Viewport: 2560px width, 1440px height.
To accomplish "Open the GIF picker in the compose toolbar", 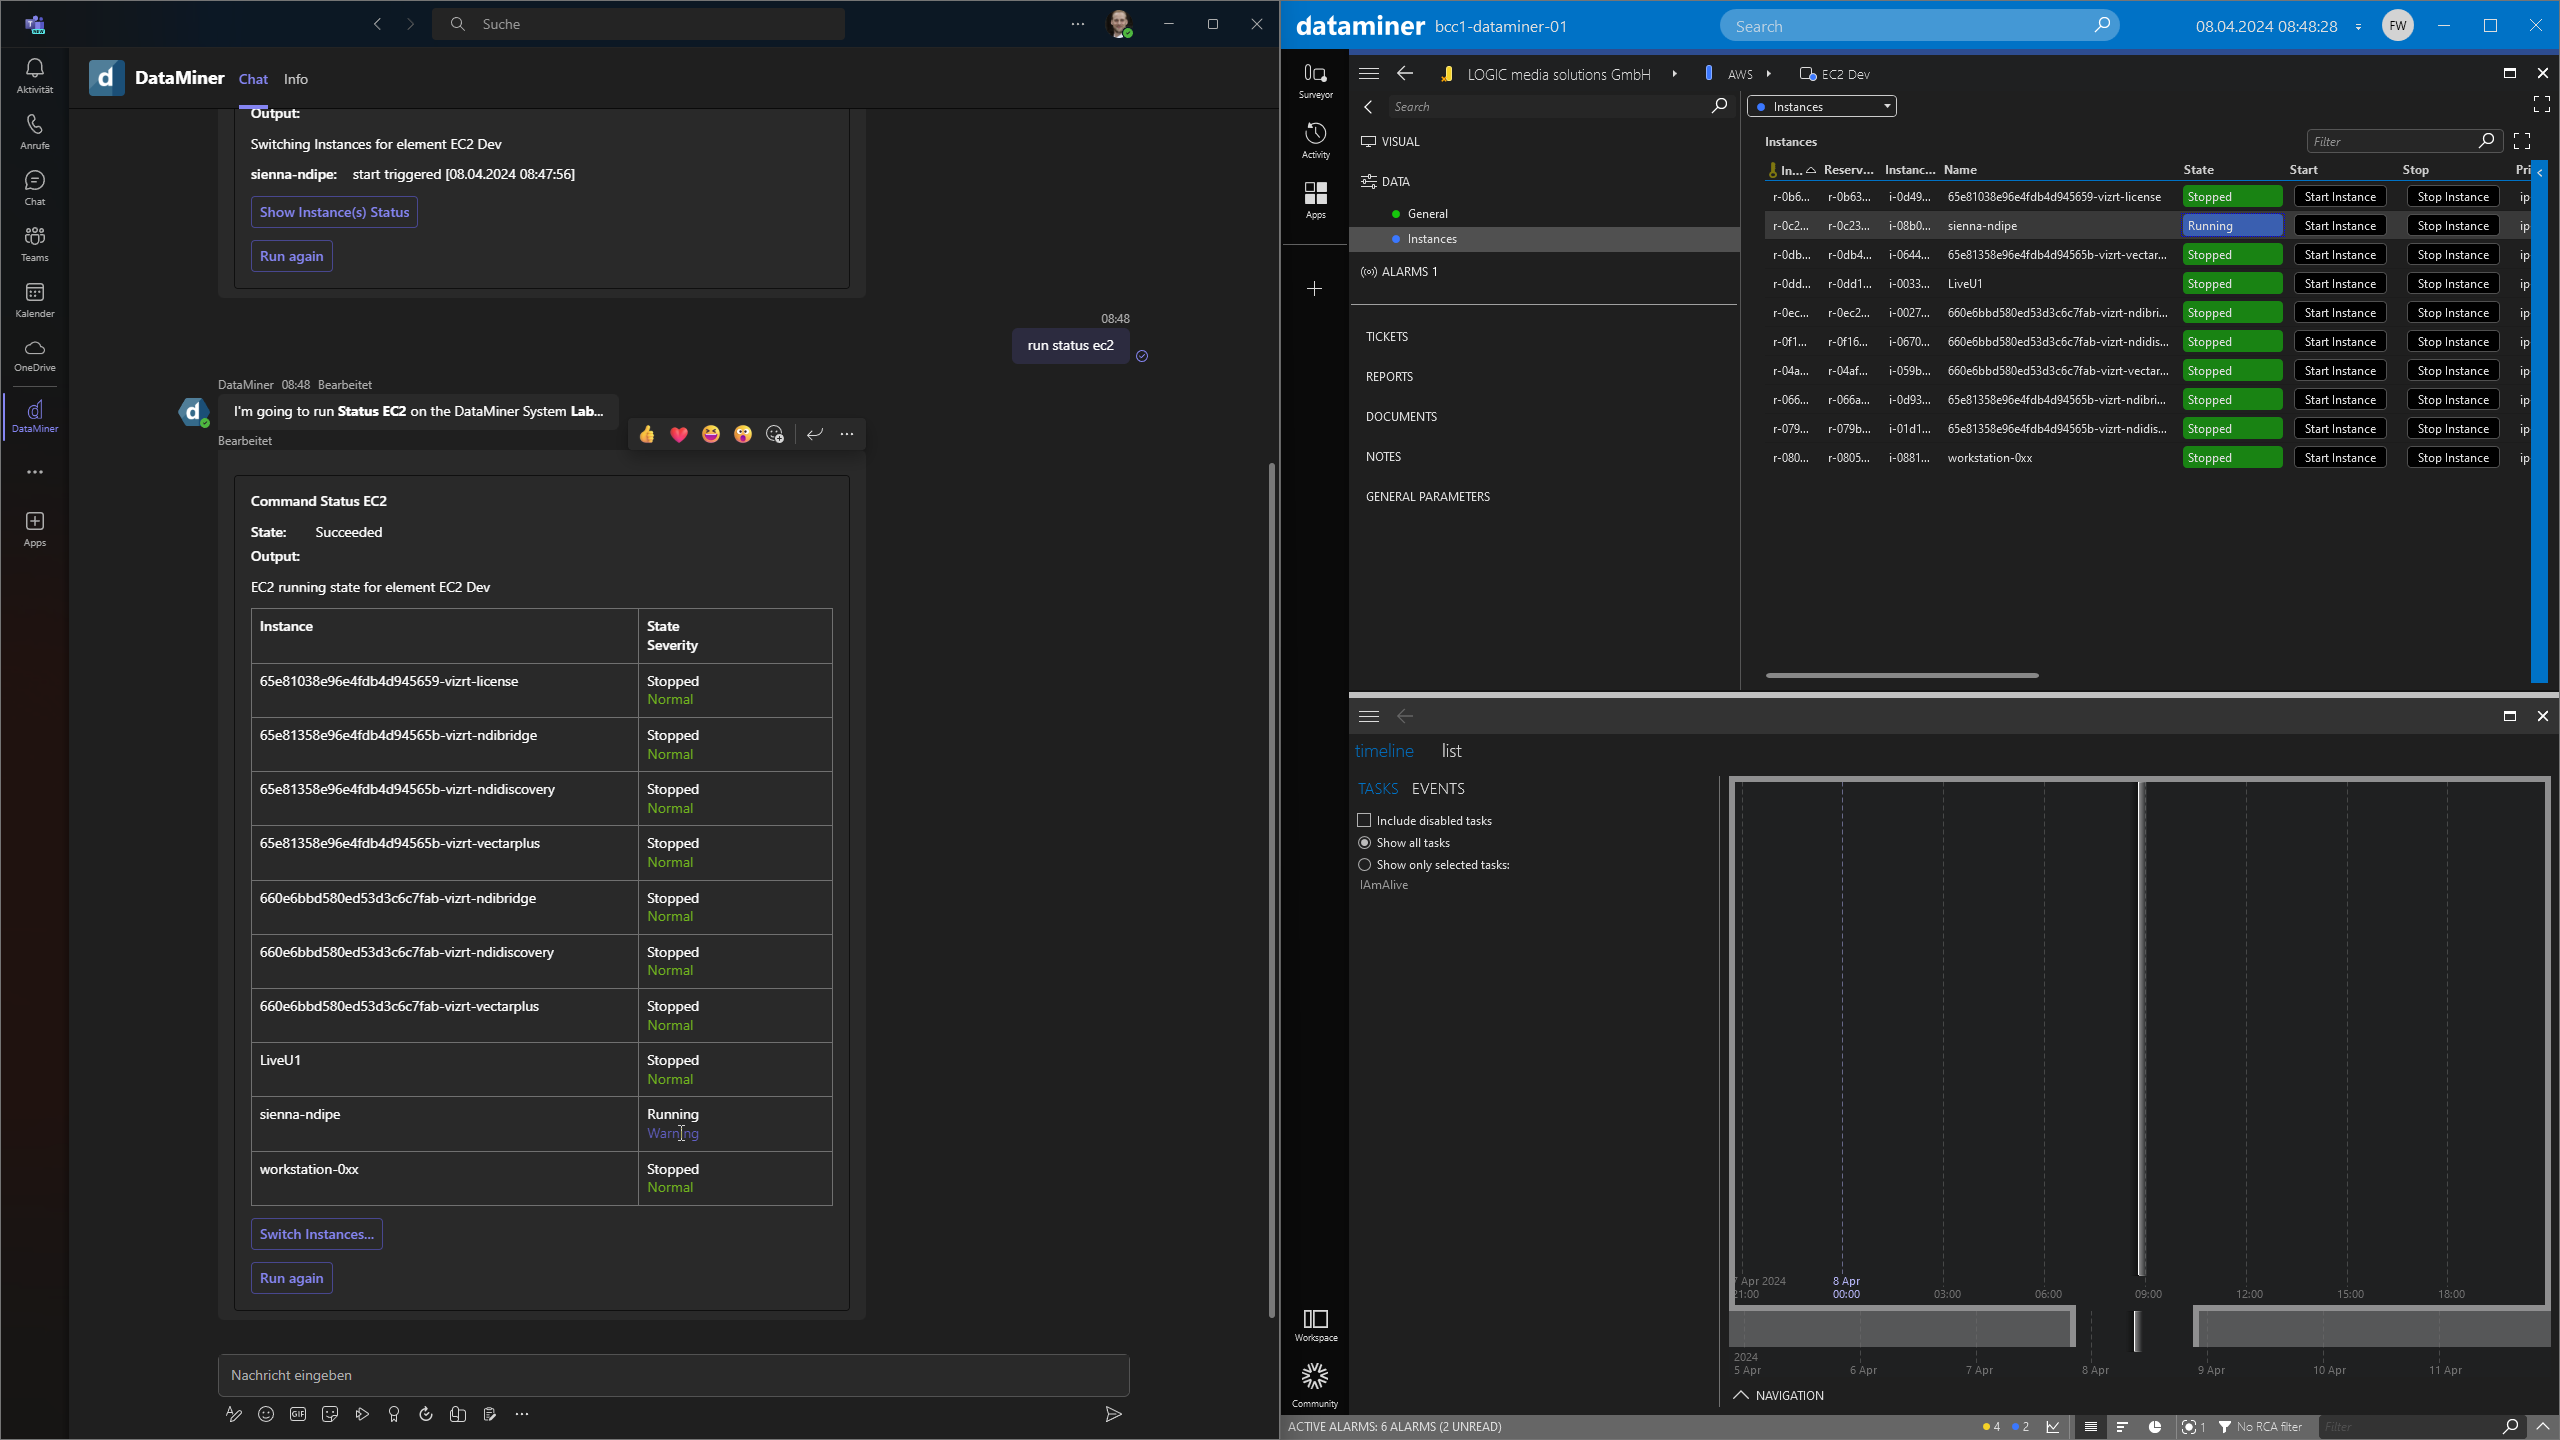I will [298, 1414].
